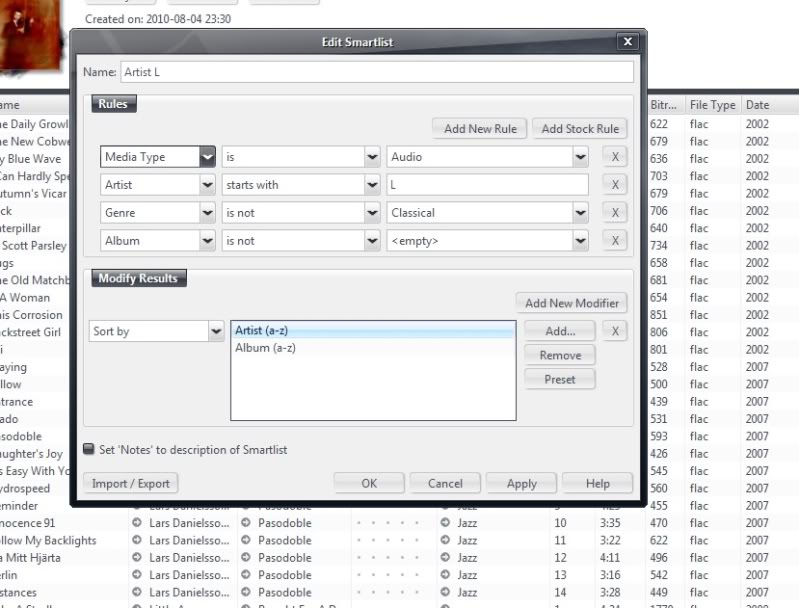This screenshot has height=608, width=799.
Task: Click genre link icon beside Jazz, track 10
Action: pos(445,523)
